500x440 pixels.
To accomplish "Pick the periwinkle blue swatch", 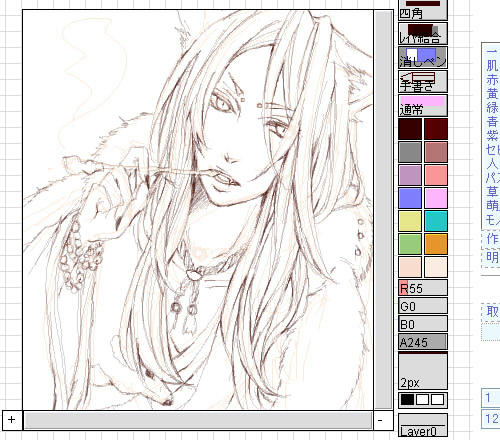I will coord(410,198).
